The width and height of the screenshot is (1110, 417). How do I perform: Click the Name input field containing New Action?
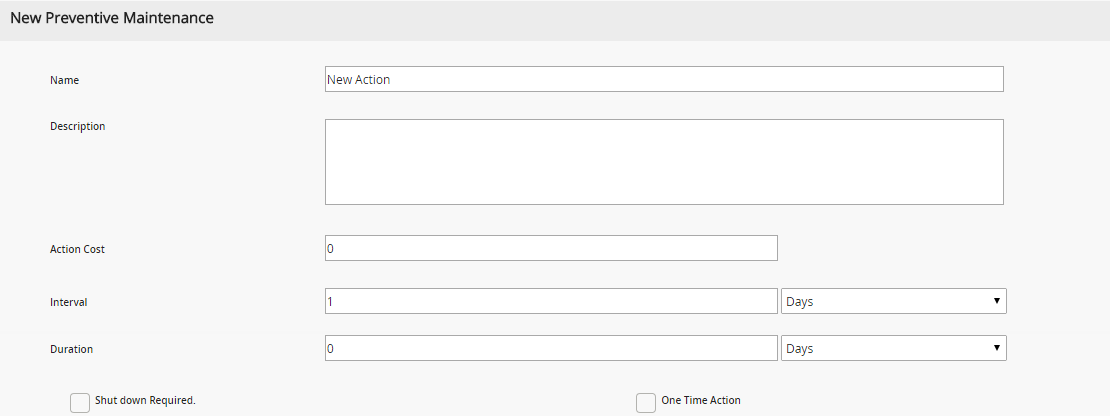point(664,79)
